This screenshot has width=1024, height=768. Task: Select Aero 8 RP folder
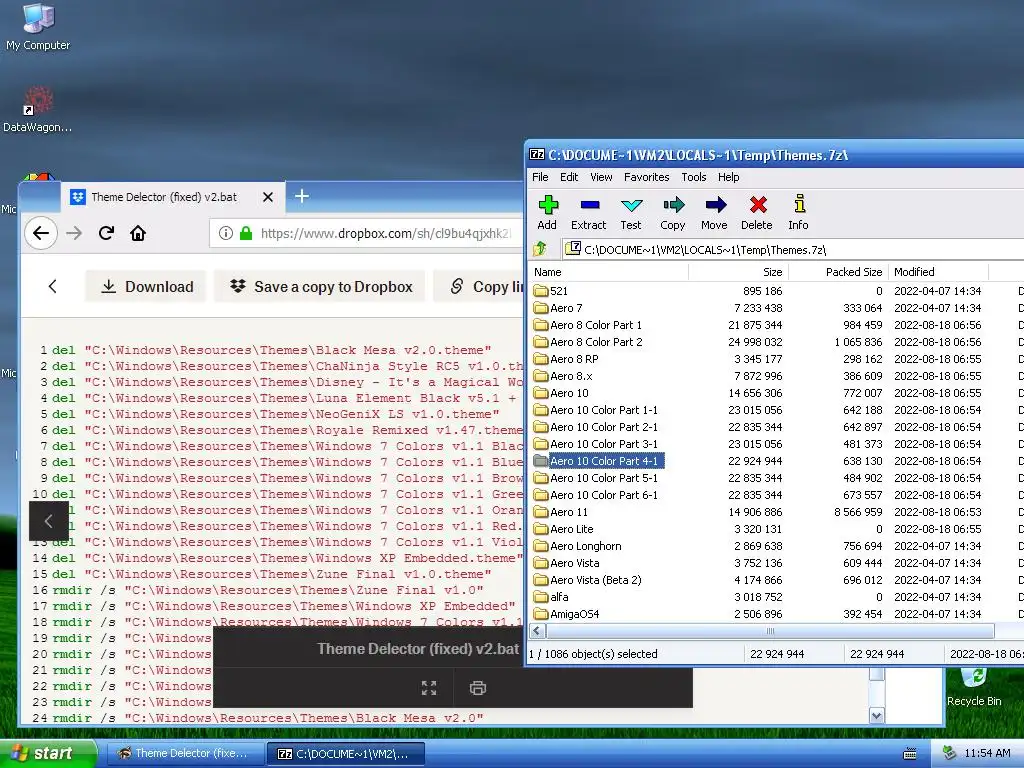click(x=566, y=359)
